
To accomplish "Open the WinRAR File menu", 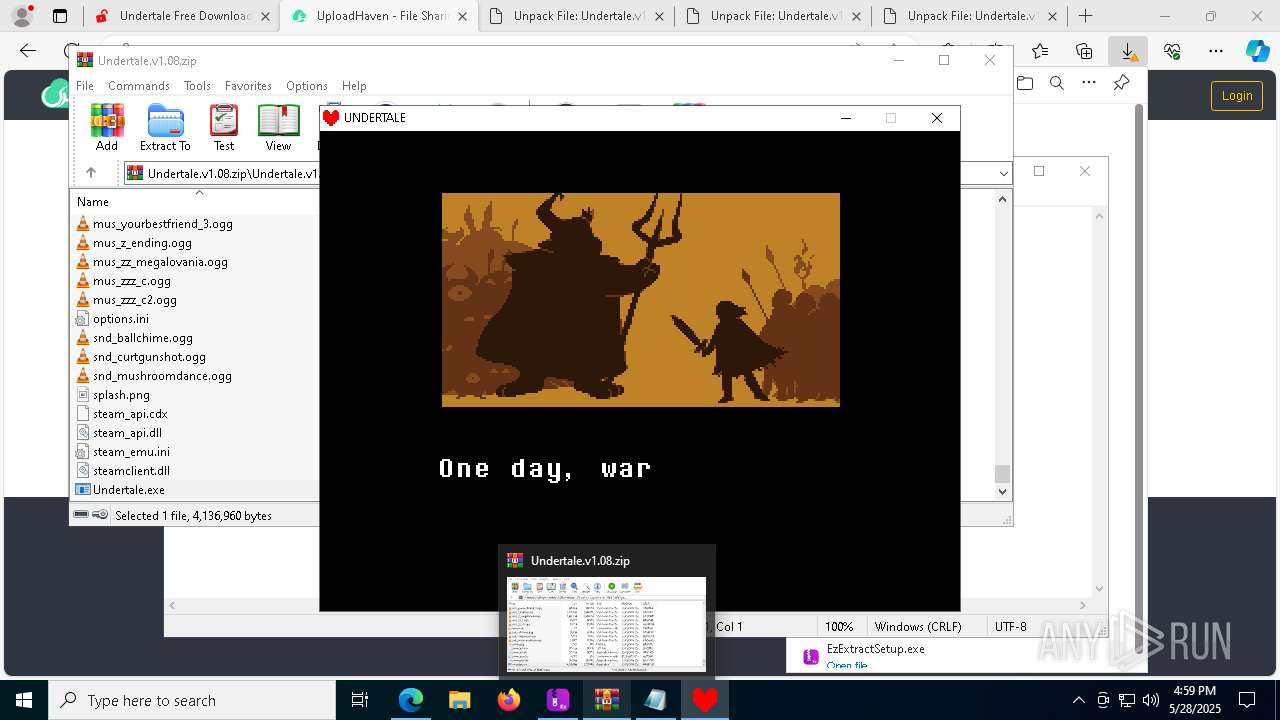I will 85,86.
